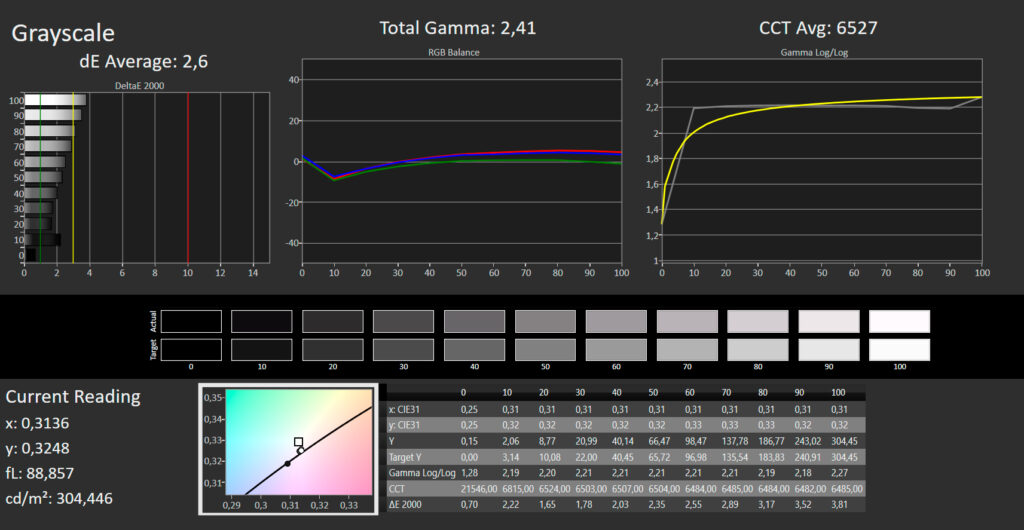Click the red threshold line in DeltaE chart
The width and height of the screenshot is (1024, 530).
pos(188,178)
